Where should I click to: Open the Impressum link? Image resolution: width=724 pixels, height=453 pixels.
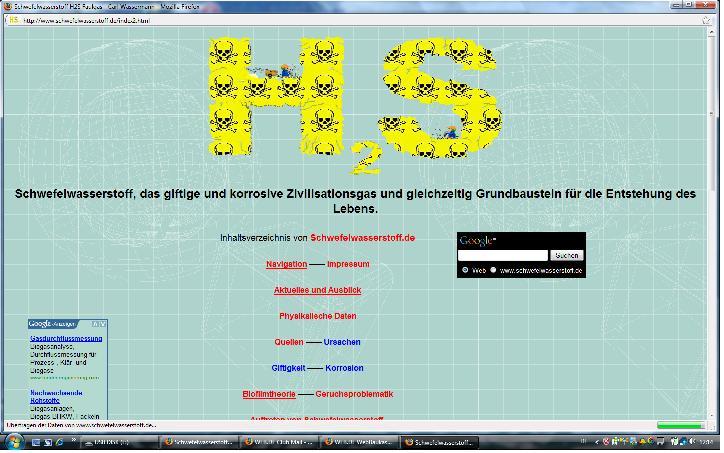tap(348, 264)
